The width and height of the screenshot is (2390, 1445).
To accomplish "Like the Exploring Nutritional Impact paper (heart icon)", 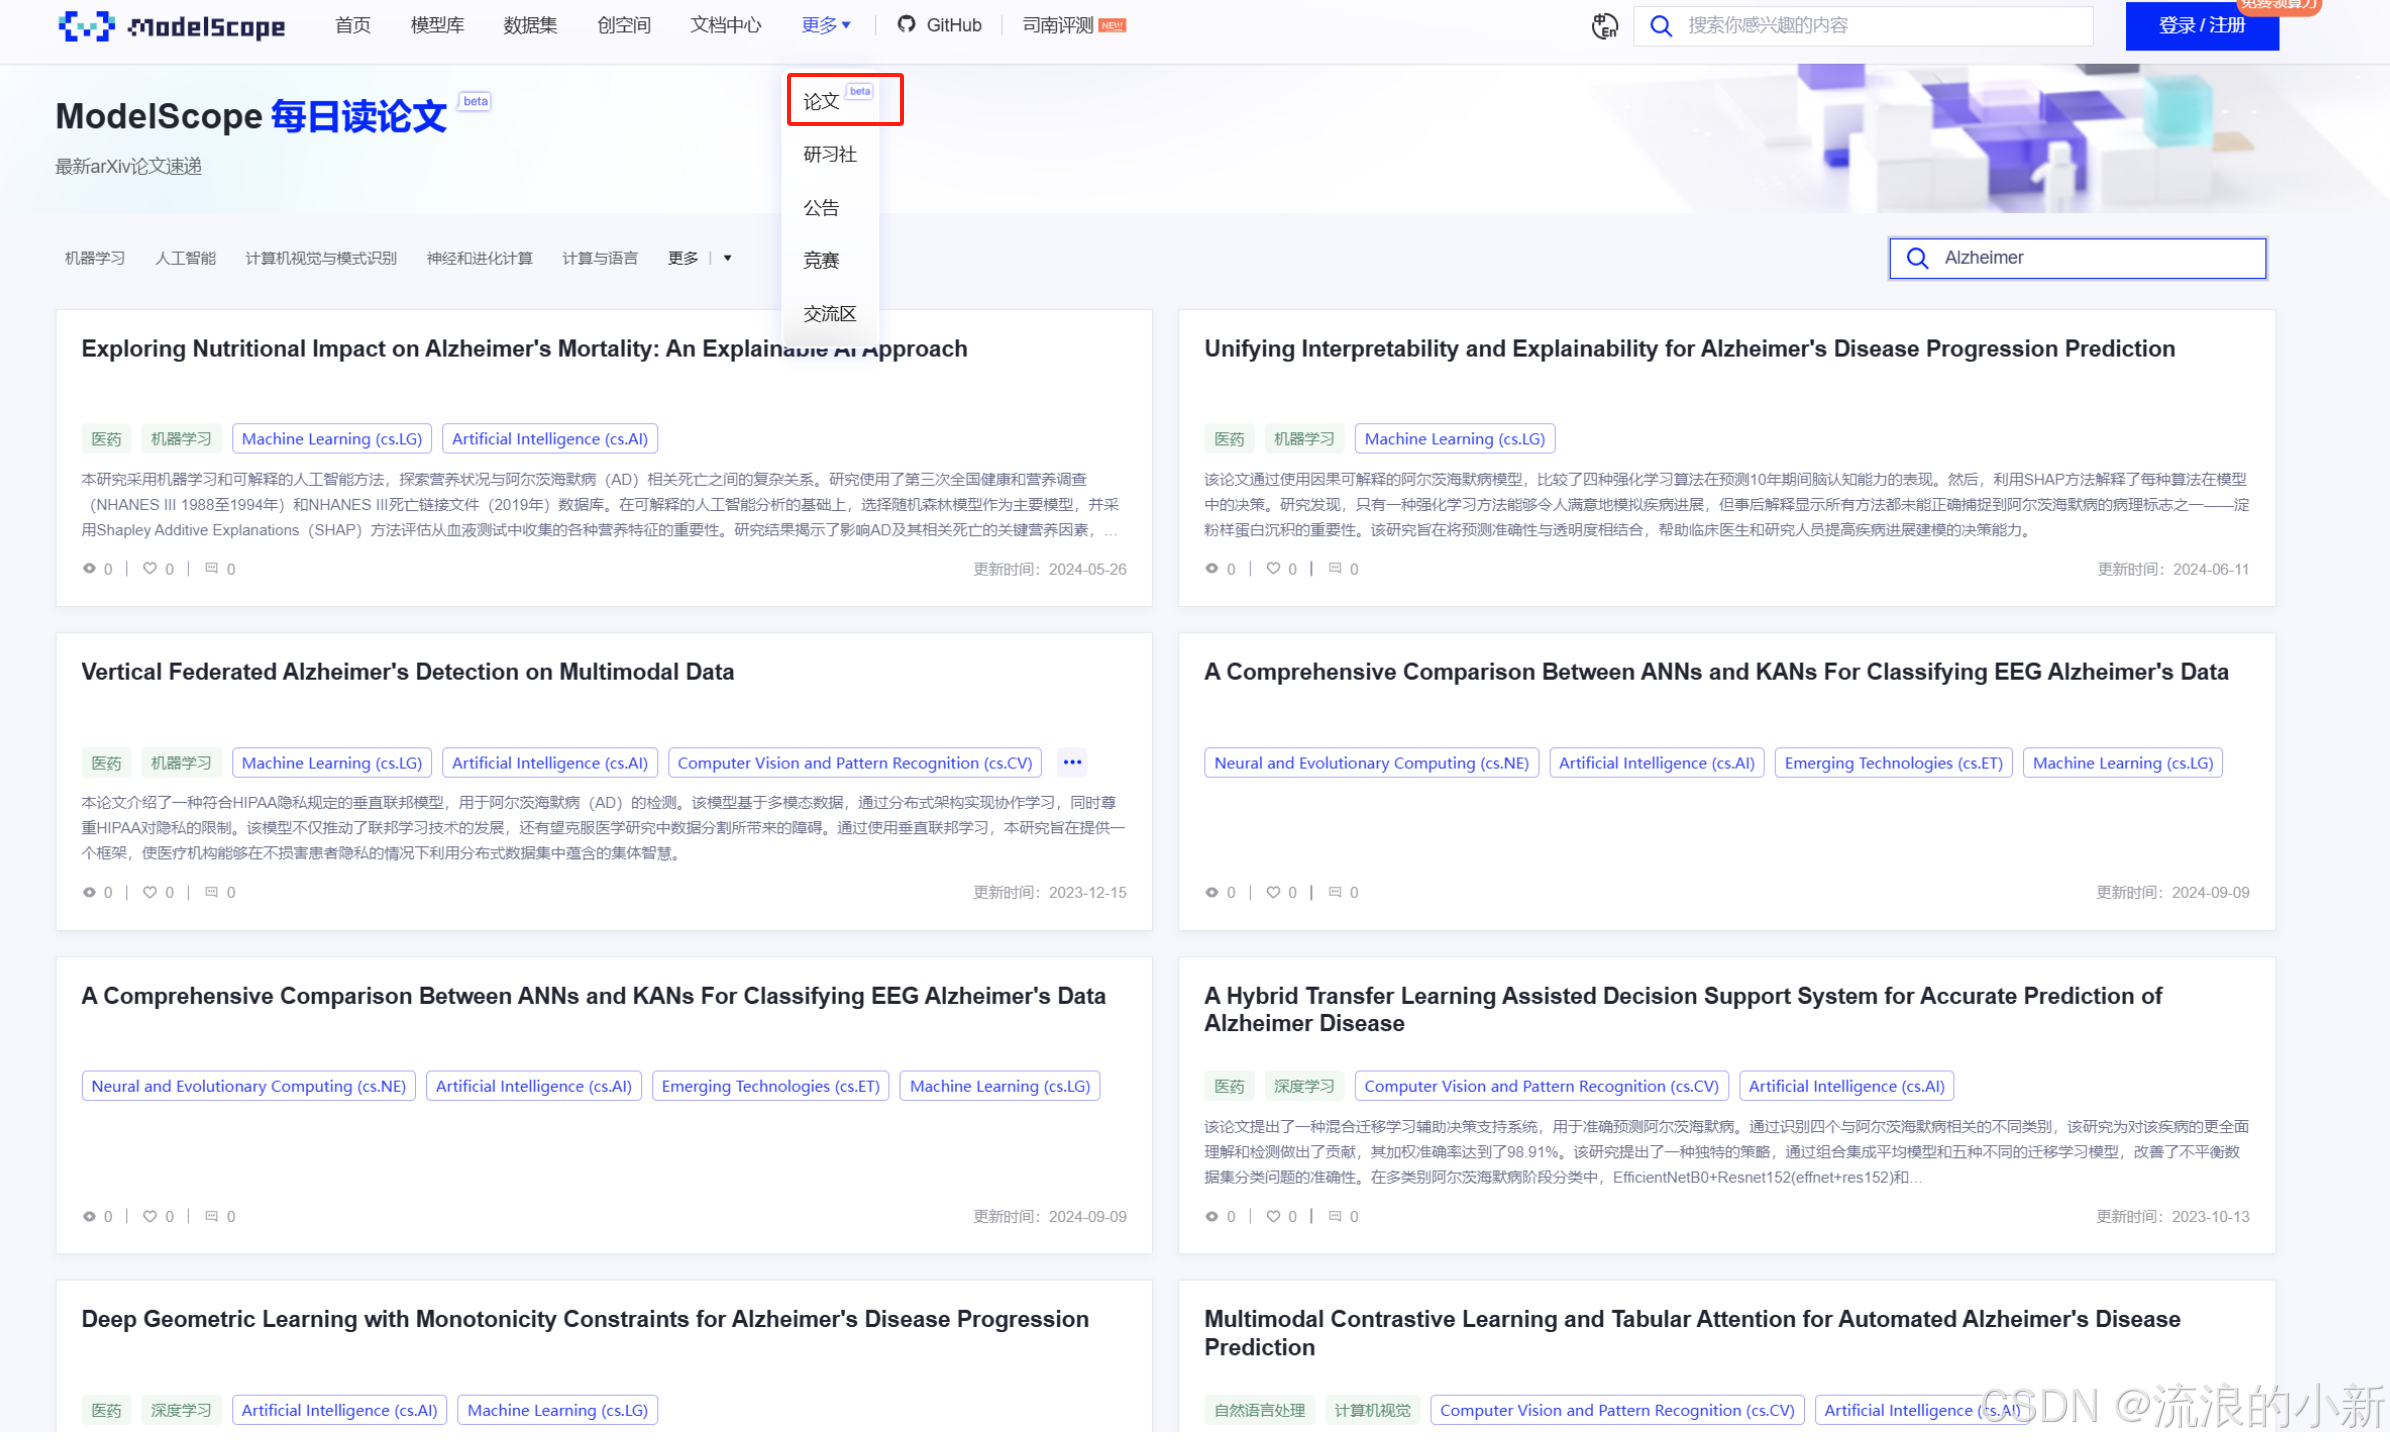I will pyautogui.click(x=150, y=570).
